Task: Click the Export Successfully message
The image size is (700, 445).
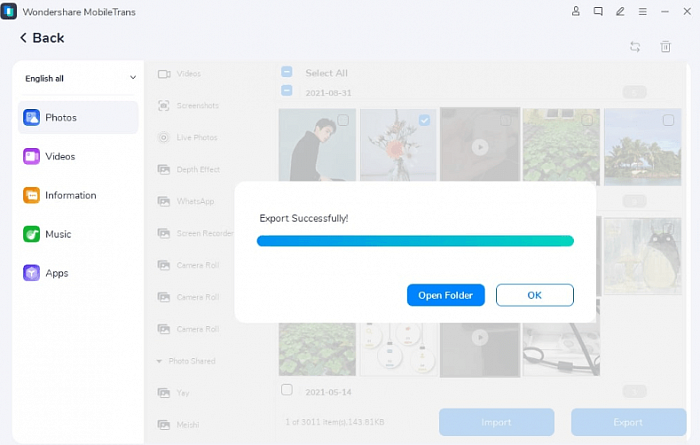Action: tap(304, 218)
